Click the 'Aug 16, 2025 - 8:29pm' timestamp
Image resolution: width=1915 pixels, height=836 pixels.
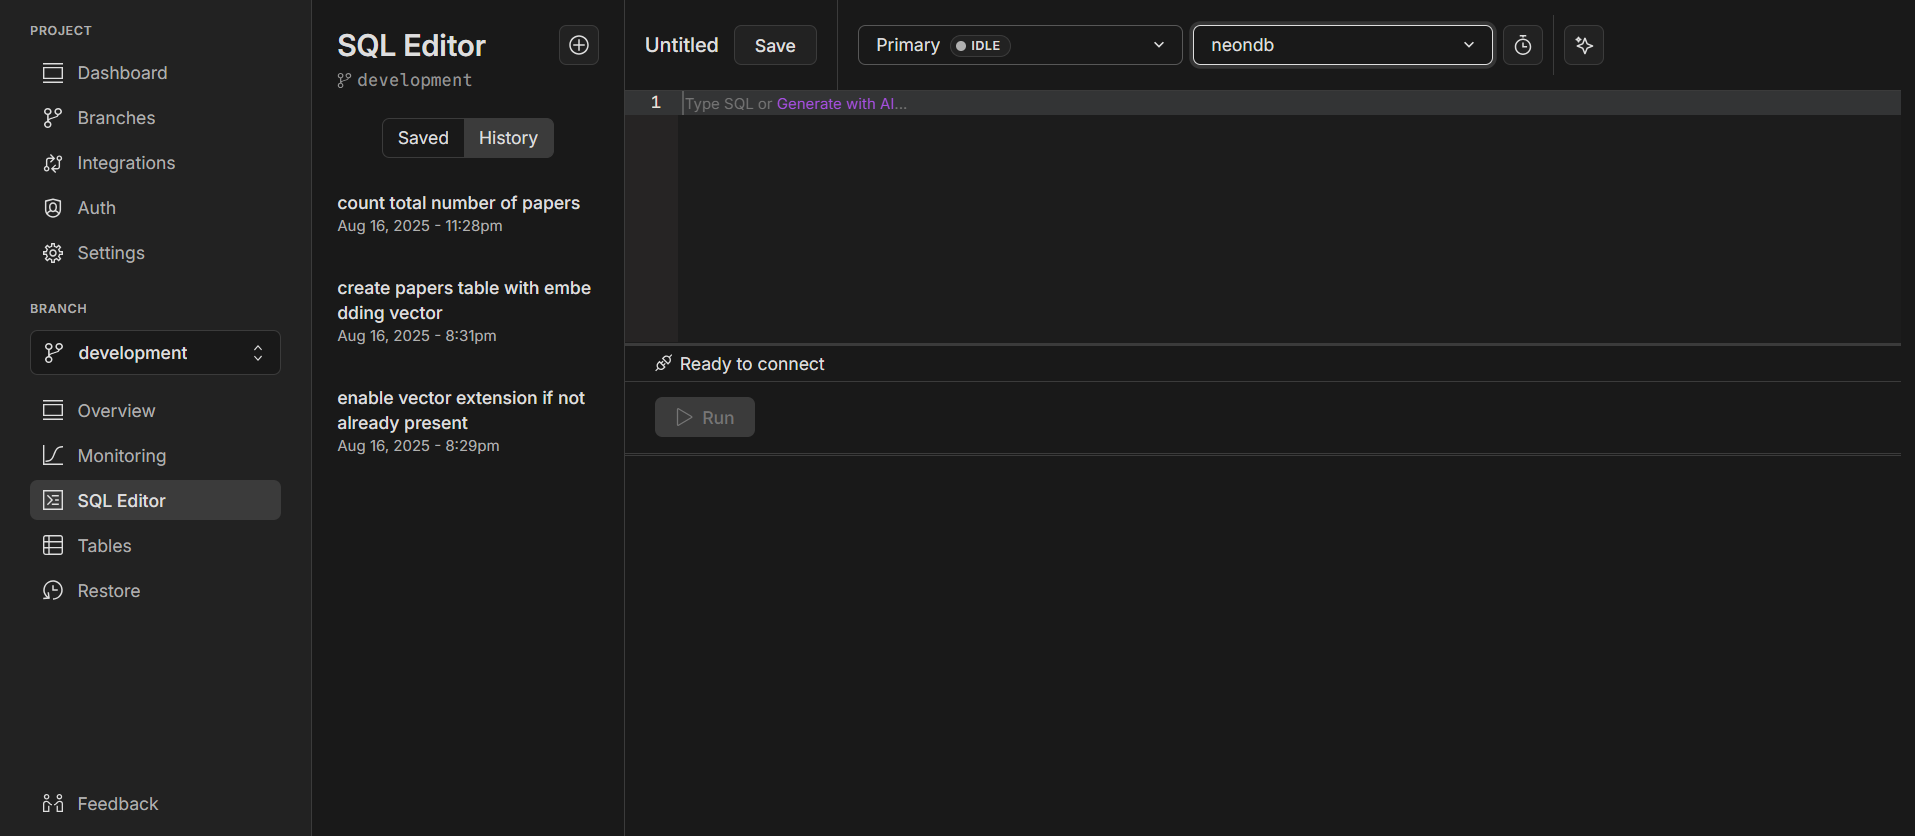418,446
